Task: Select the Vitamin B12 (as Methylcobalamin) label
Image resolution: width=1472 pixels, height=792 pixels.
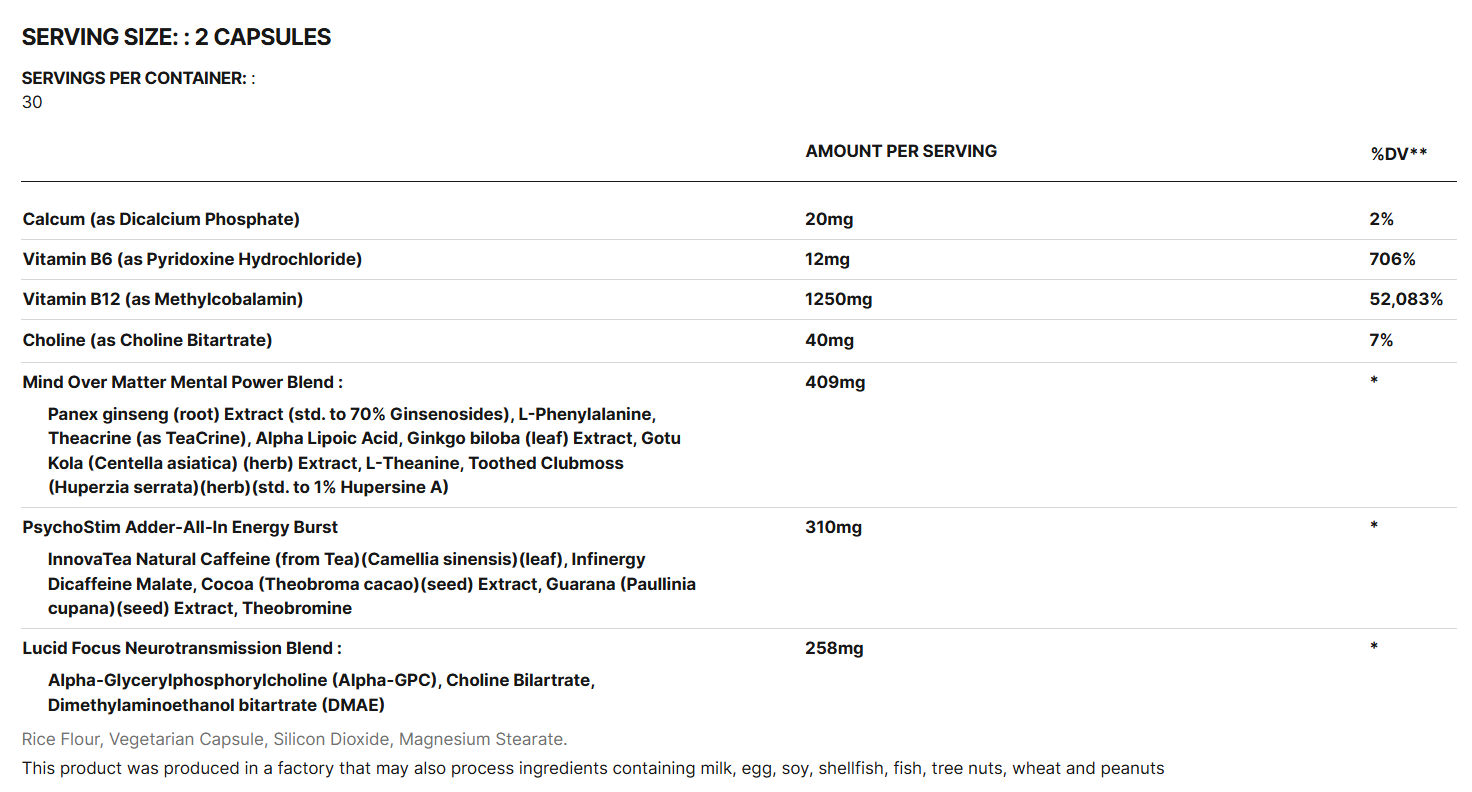Action: [163, 299]
